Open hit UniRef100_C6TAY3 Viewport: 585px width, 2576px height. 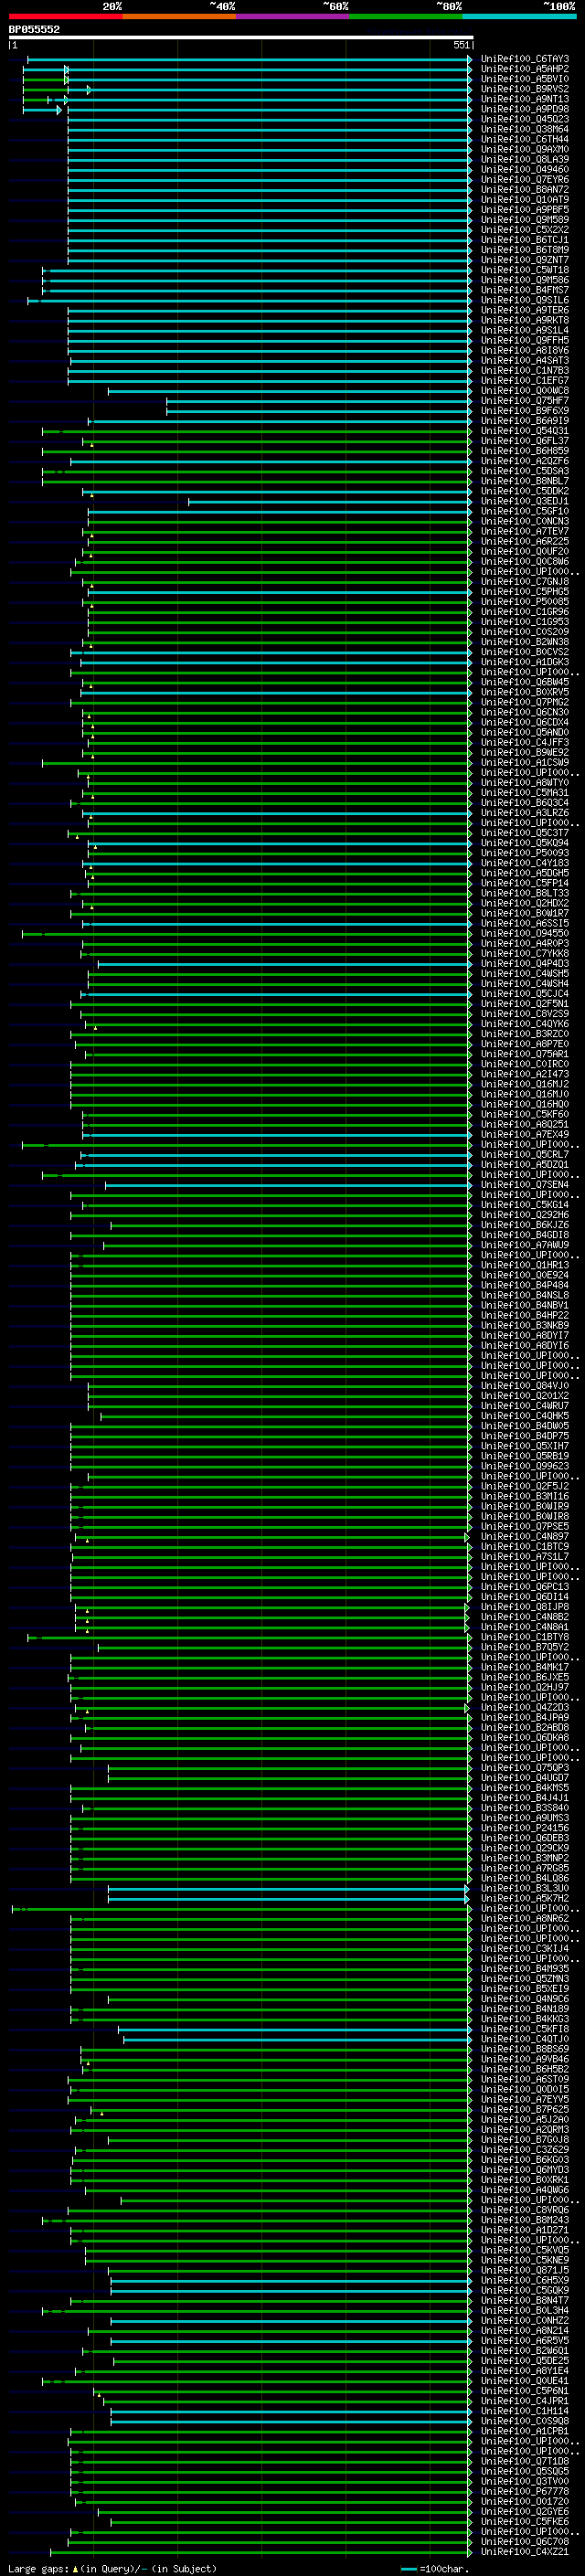point(525,59)
